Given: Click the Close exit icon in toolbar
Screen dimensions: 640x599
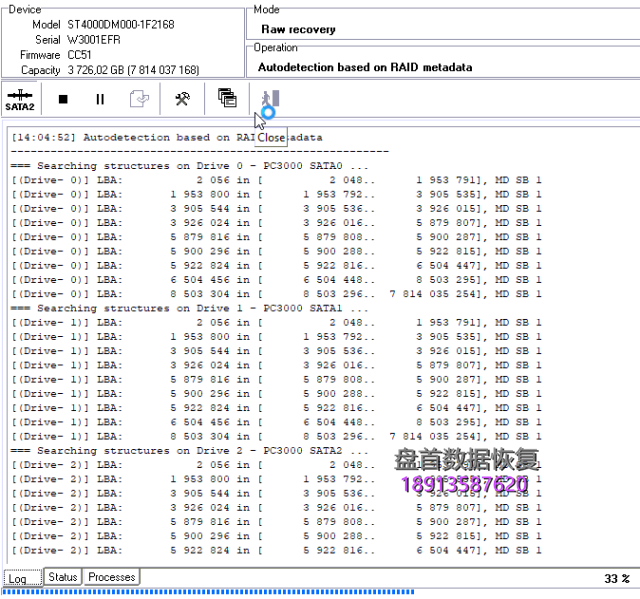Looking at the screenshot, I should 270,99.
